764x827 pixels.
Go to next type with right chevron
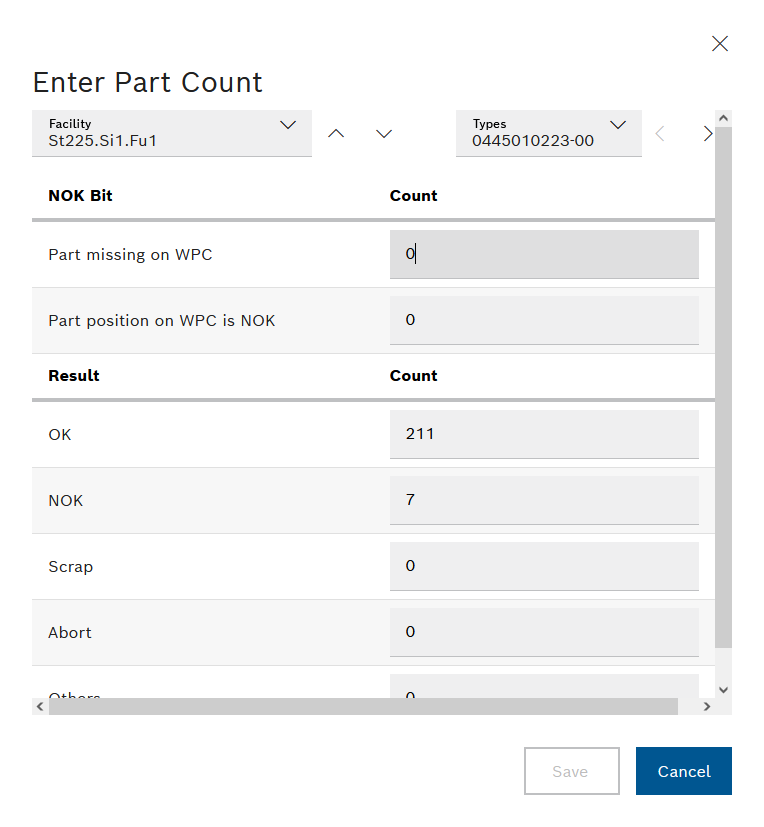[706, 134]
